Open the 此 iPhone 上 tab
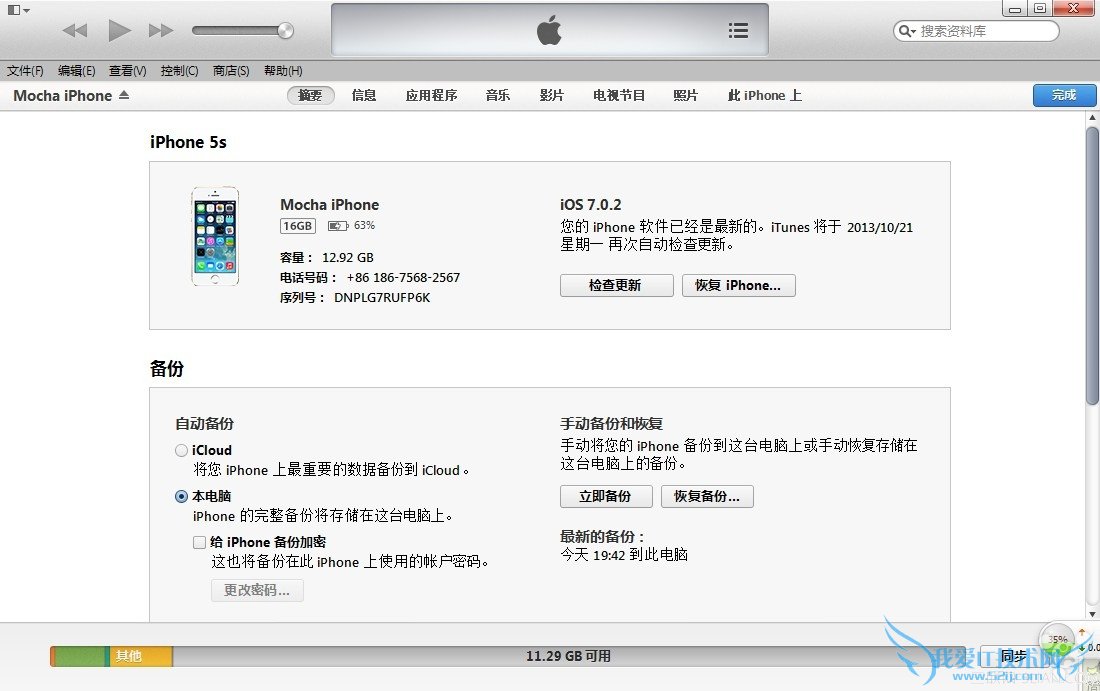 (765, 95)
